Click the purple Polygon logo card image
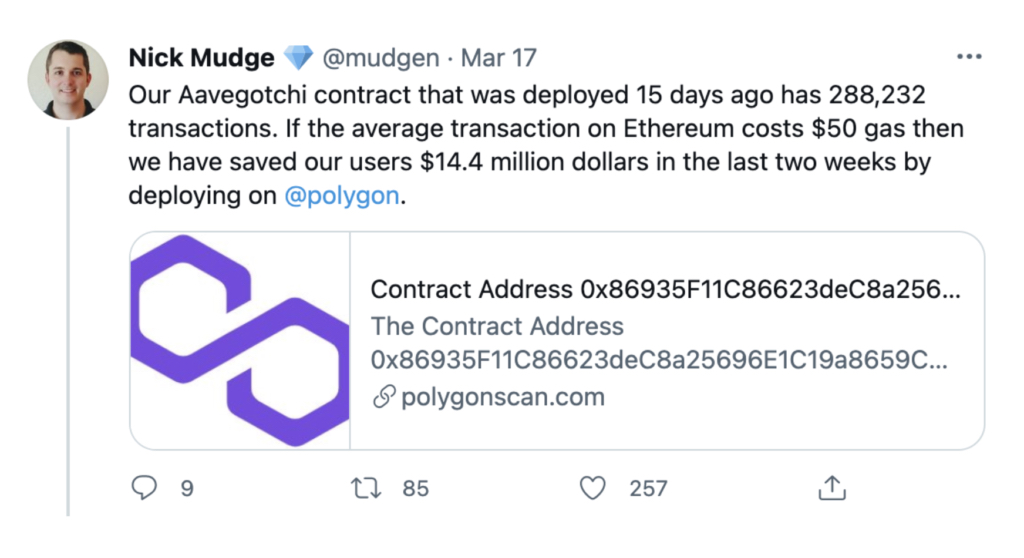The width and height of the screenshot is (1024, 558). pyautogui.click(x=240, y=340)
